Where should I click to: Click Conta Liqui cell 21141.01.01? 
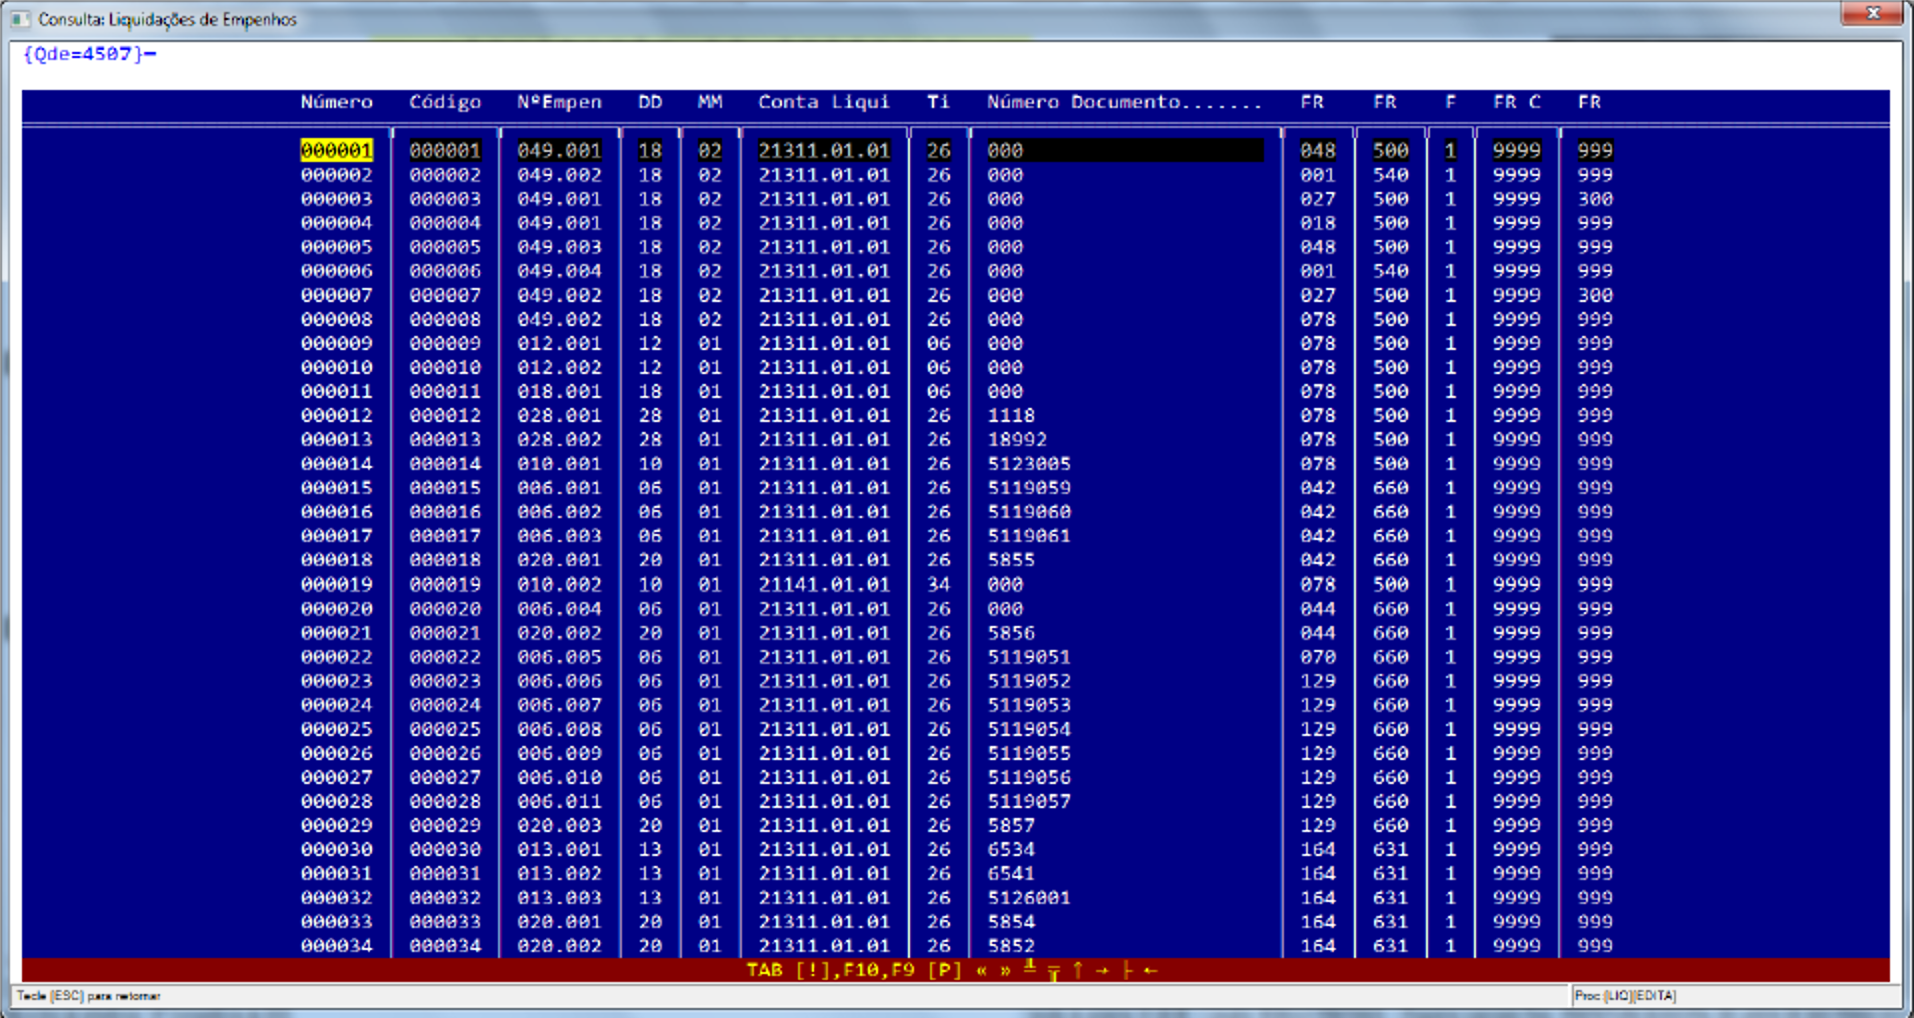[x=824, y=584]
